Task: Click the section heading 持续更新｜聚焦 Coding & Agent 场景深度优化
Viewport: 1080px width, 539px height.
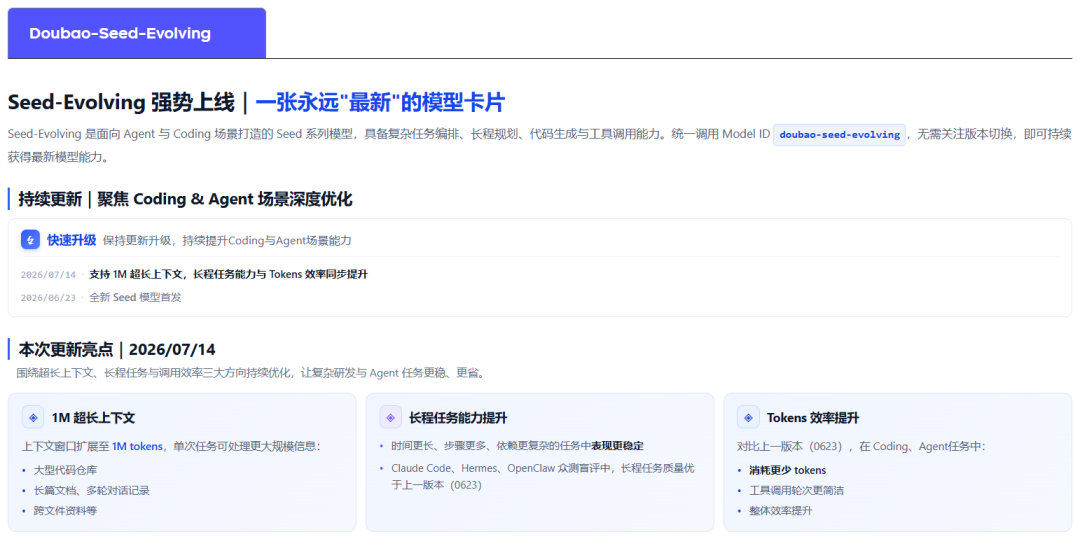Action: 185,200
